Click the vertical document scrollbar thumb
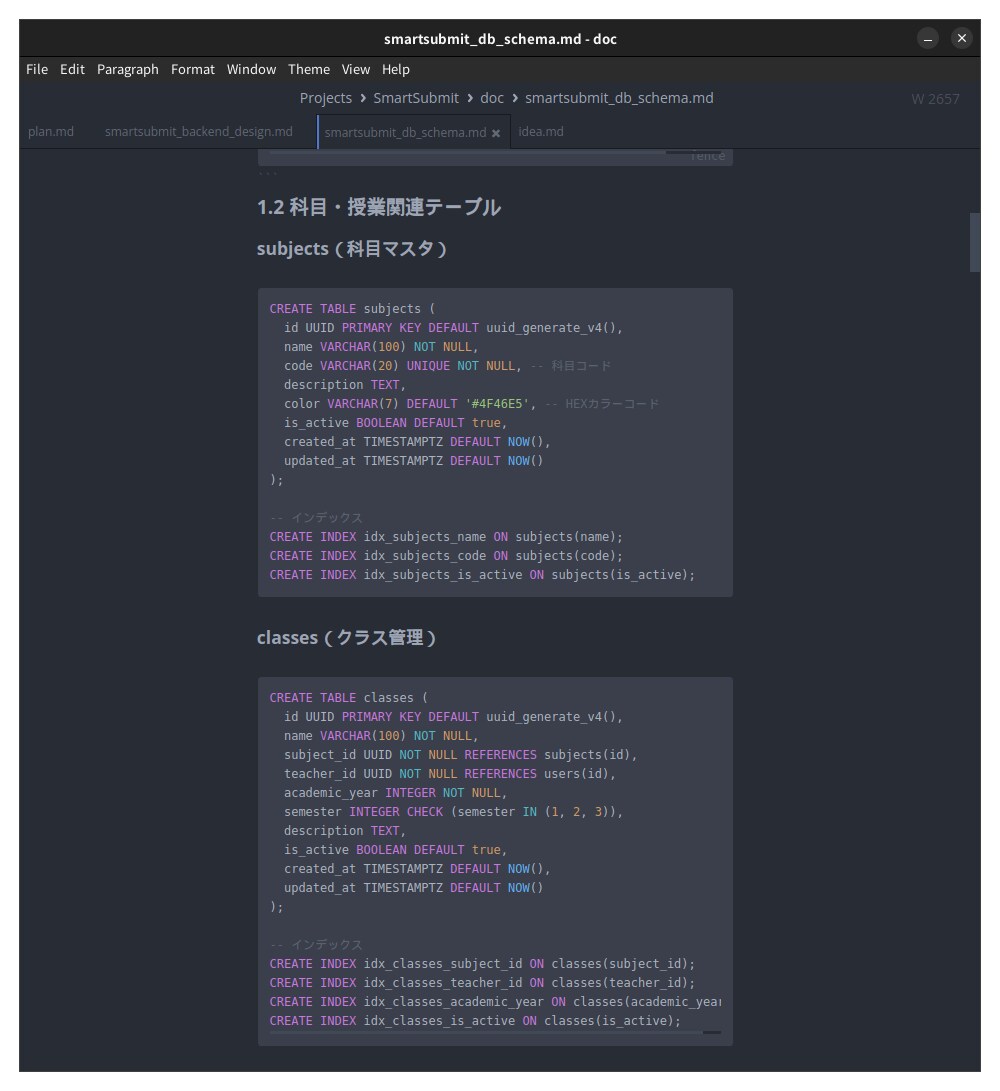The width and height of the screenshot is (1000, 1091). tap(975, 242)
